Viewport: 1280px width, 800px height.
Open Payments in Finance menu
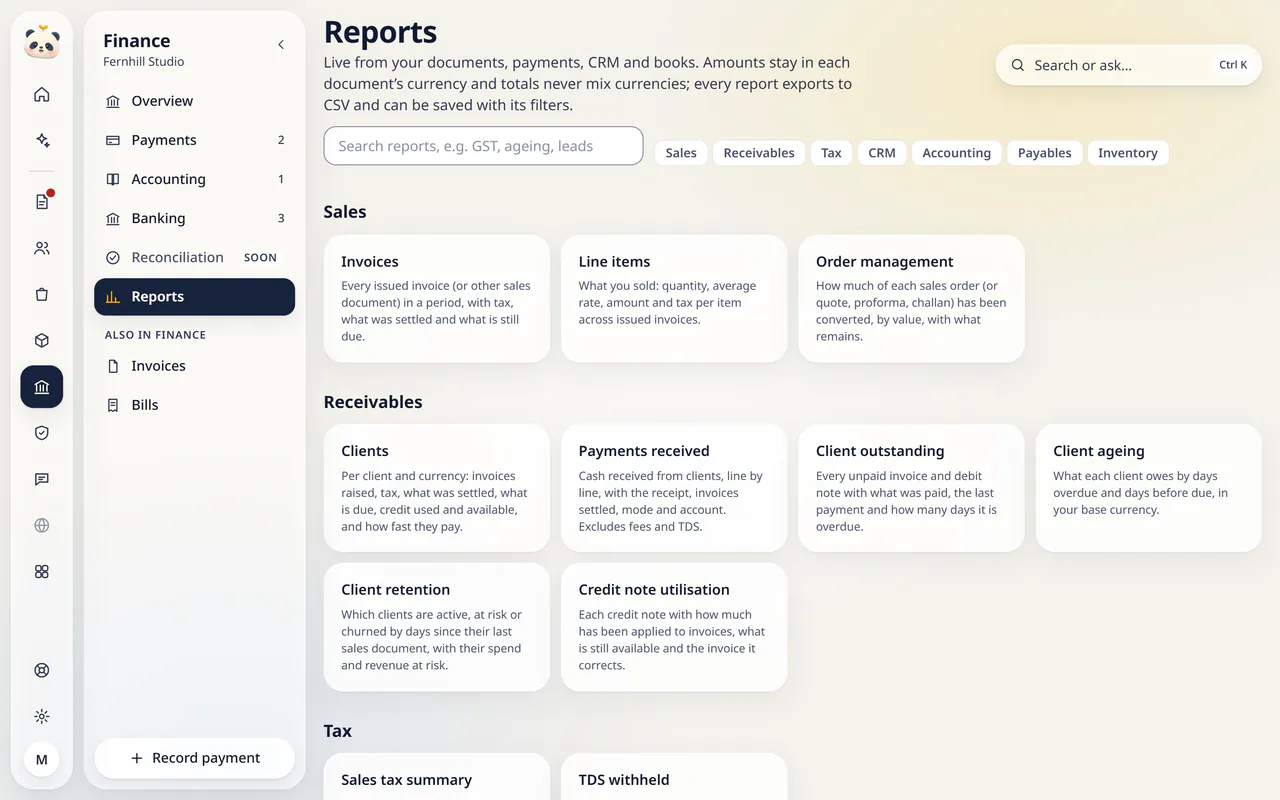point(195,140)
